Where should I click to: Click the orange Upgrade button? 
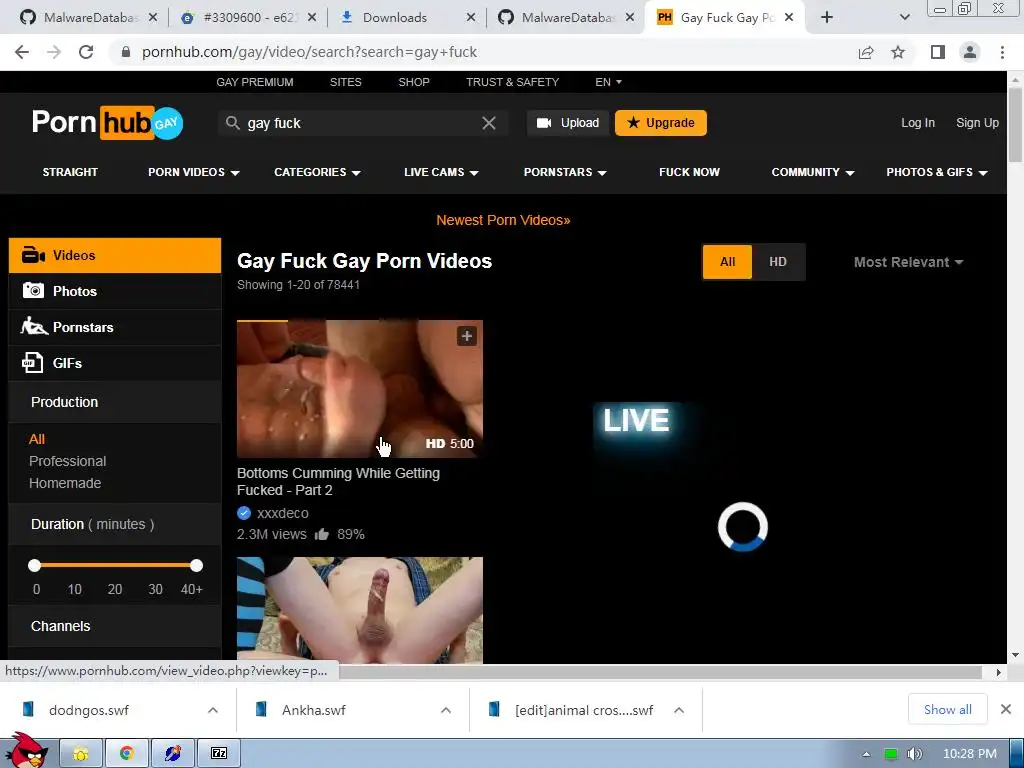click(x=661, y=123)
